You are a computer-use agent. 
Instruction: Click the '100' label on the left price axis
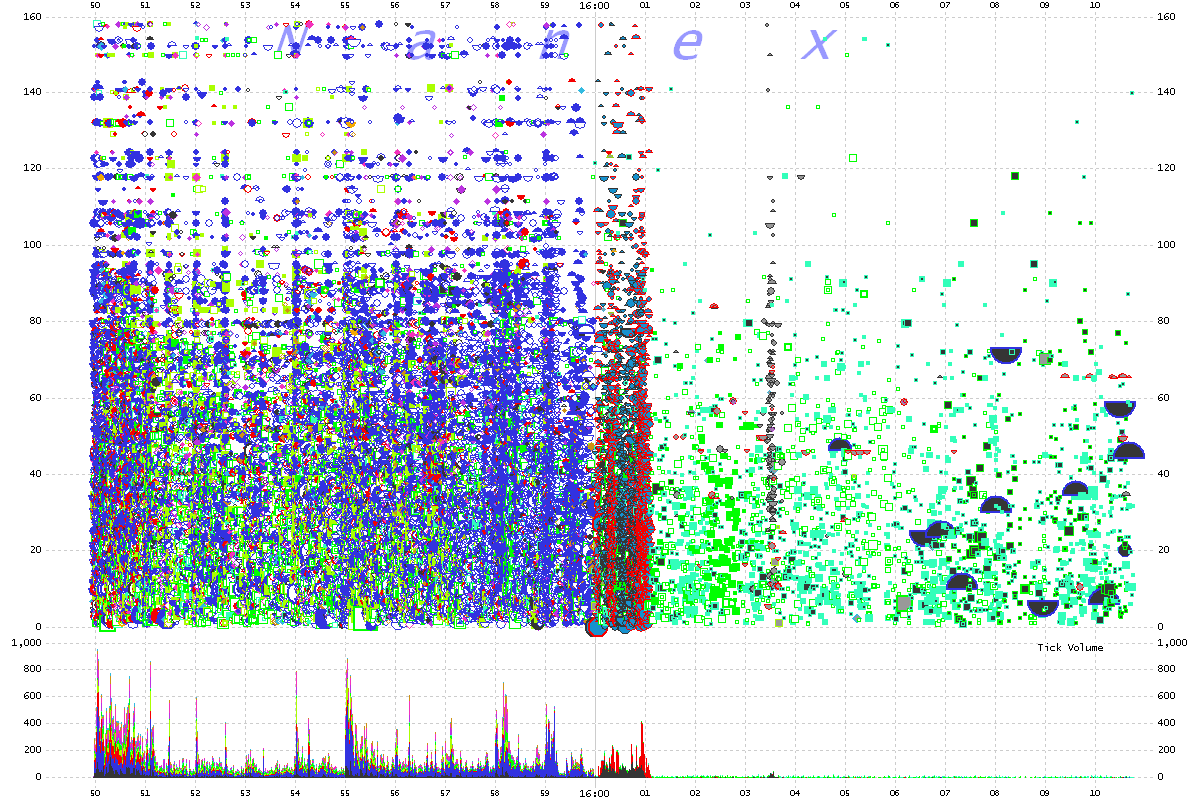pyautogui.click(x=32, y=245)
